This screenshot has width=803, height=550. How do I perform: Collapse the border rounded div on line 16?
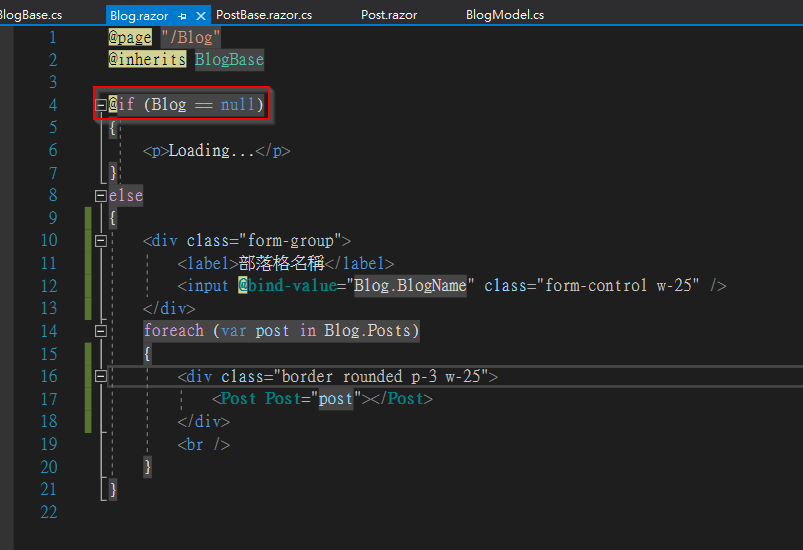click(x=101, y=376)
